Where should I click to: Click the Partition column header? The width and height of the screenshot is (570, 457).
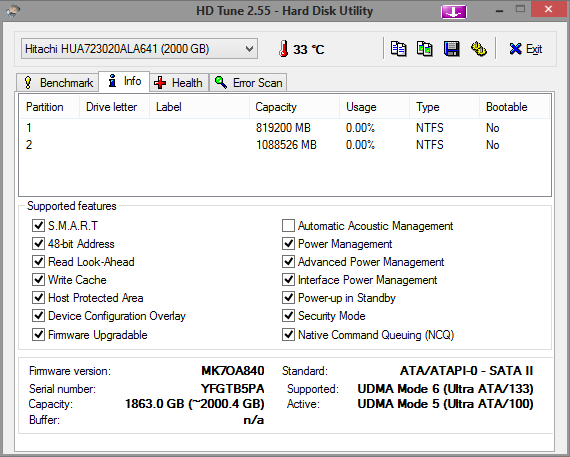pyautogui.click(x=49, y=107)
